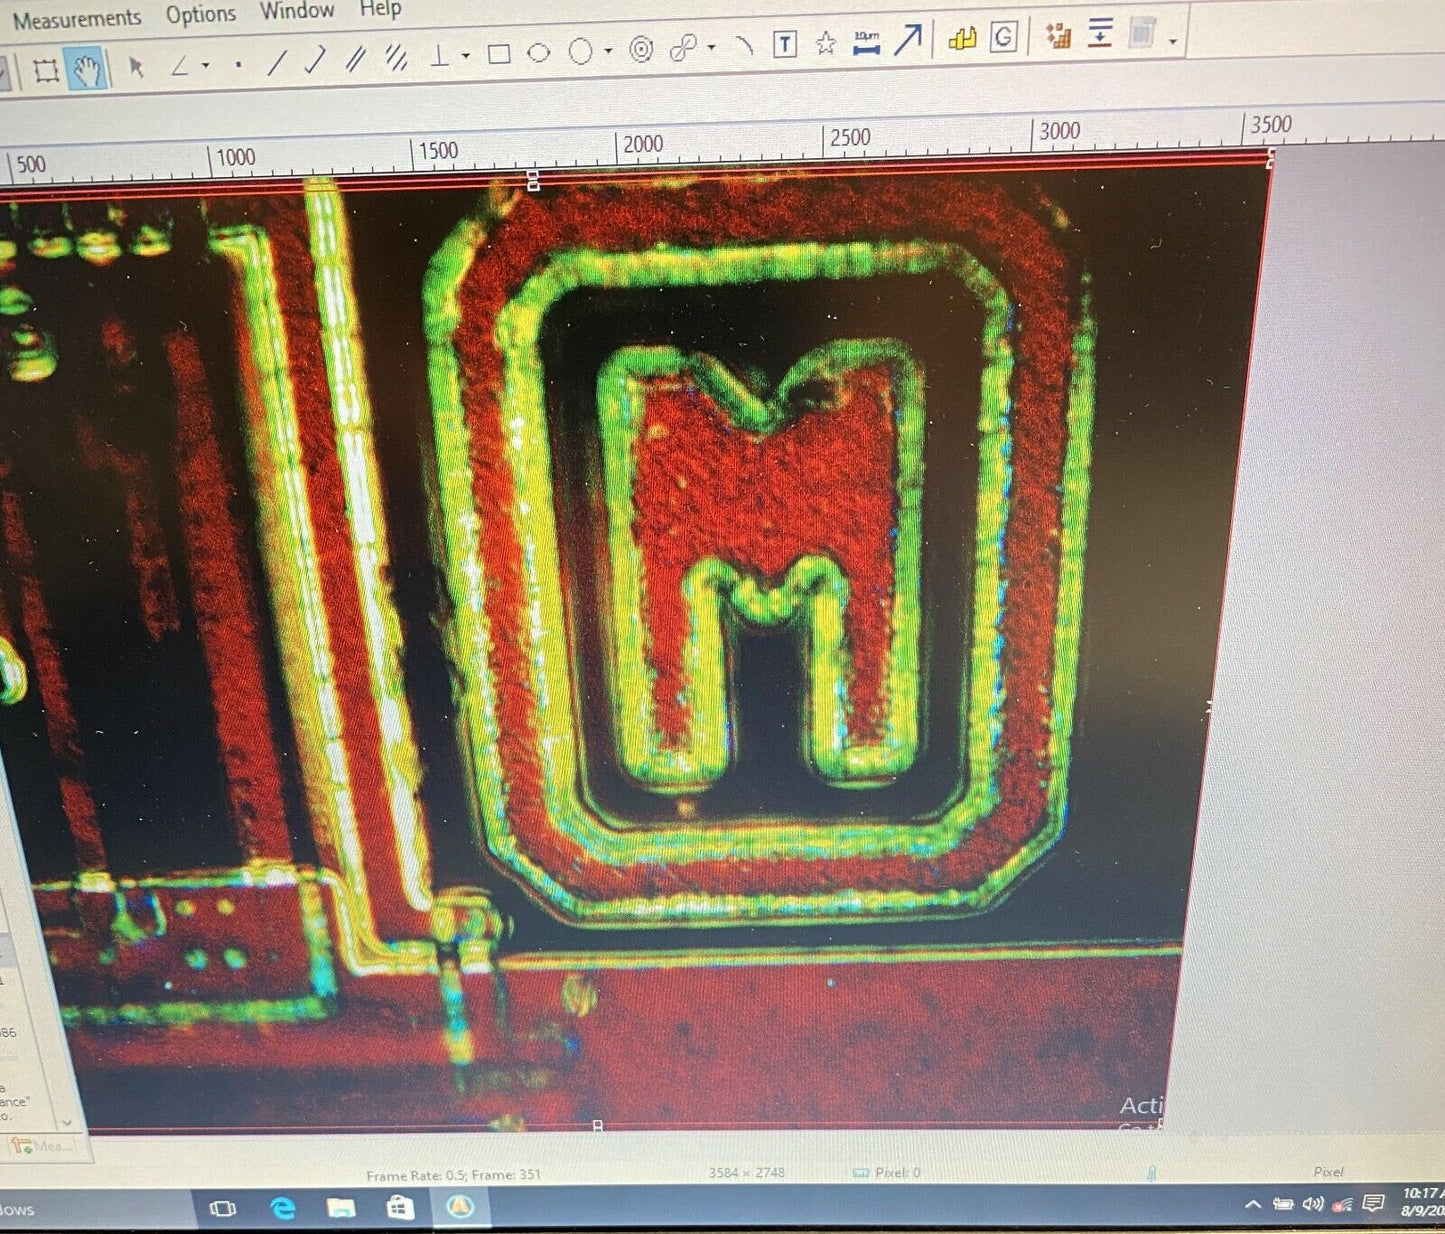1445x1234 pixels.
Task: Select the two parallel lines tool
Action: point(355,60)
